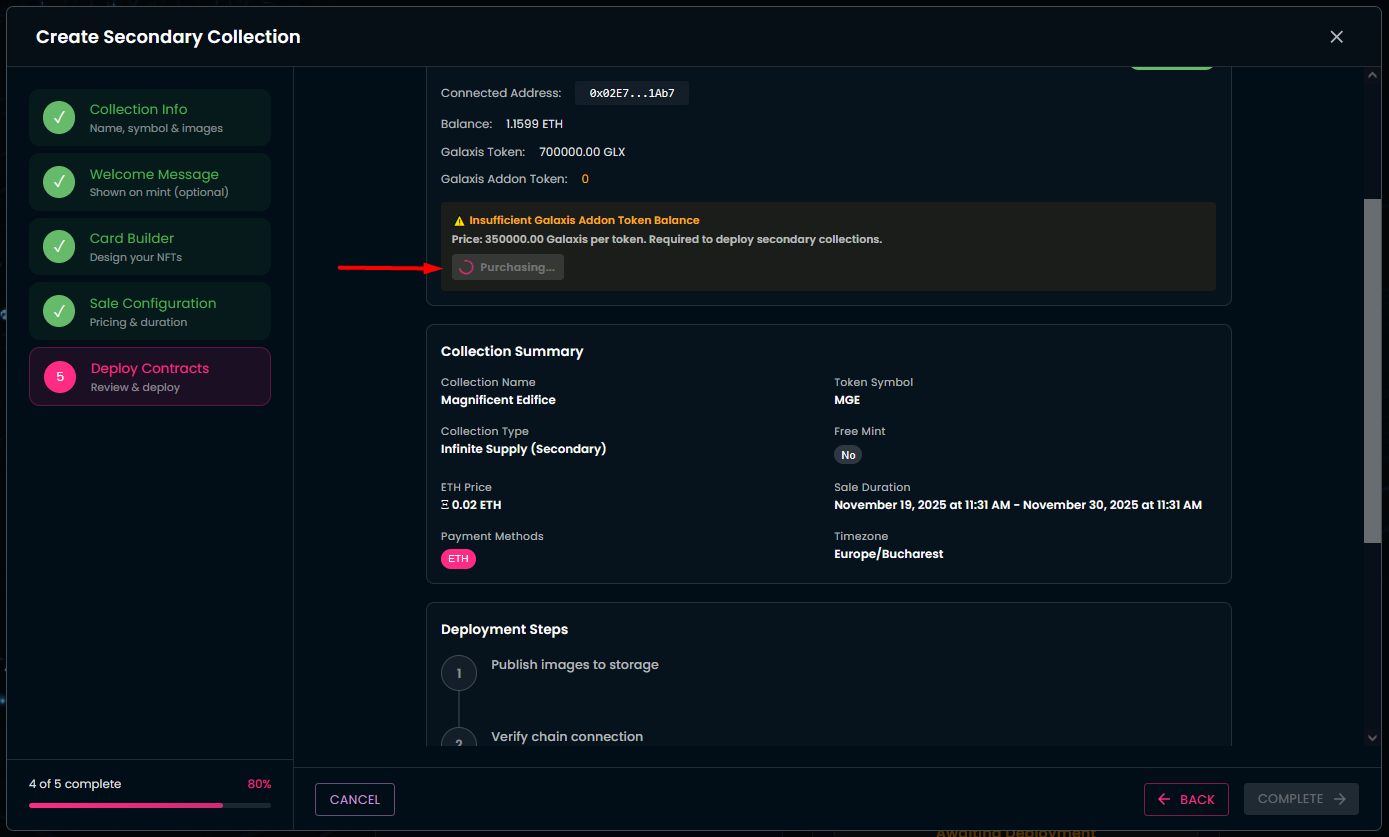Click the Sale Configuration checkmark icon
The image size is (1389, 837).
coord(59,311)
